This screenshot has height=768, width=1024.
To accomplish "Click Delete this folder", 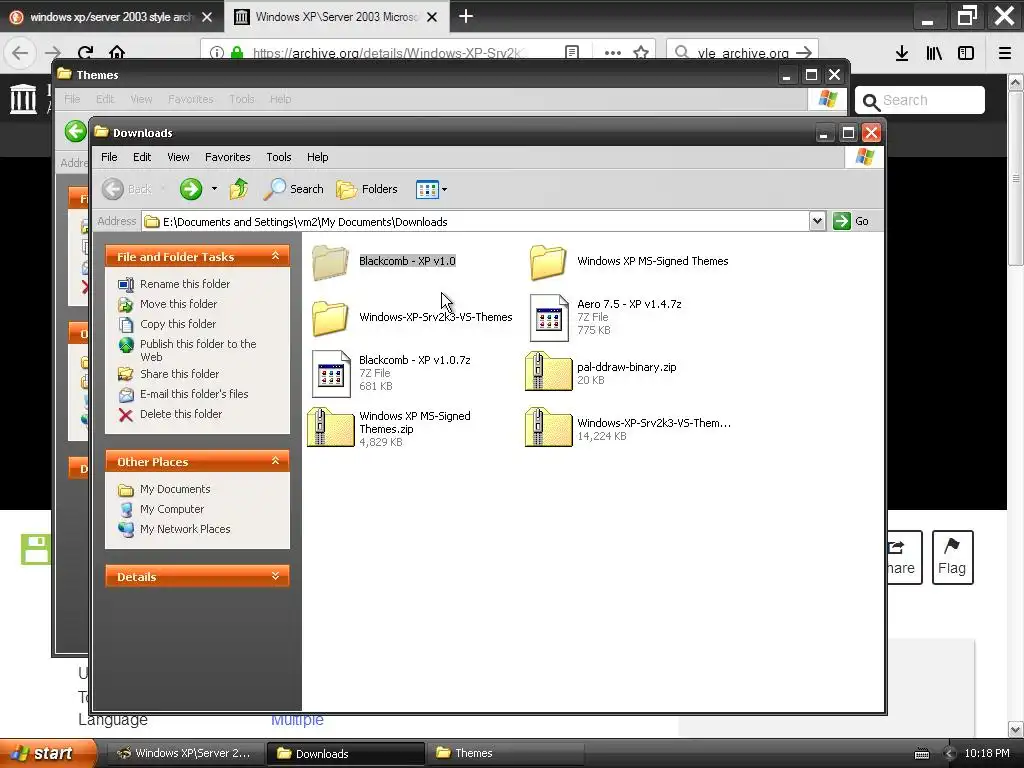I will point(181,414).
